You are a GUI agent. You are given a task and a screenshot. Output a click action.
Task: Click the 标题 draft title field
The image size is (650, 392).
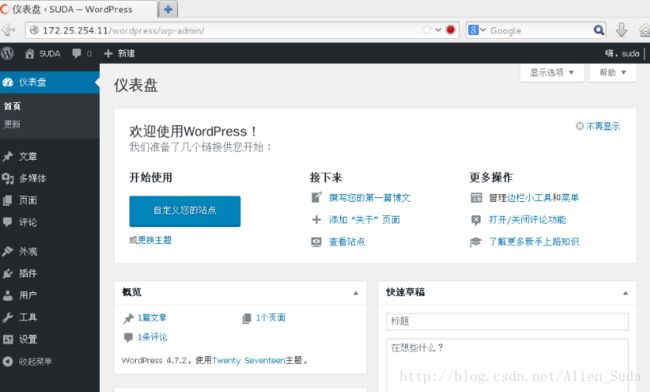click(x=507, y=321)
